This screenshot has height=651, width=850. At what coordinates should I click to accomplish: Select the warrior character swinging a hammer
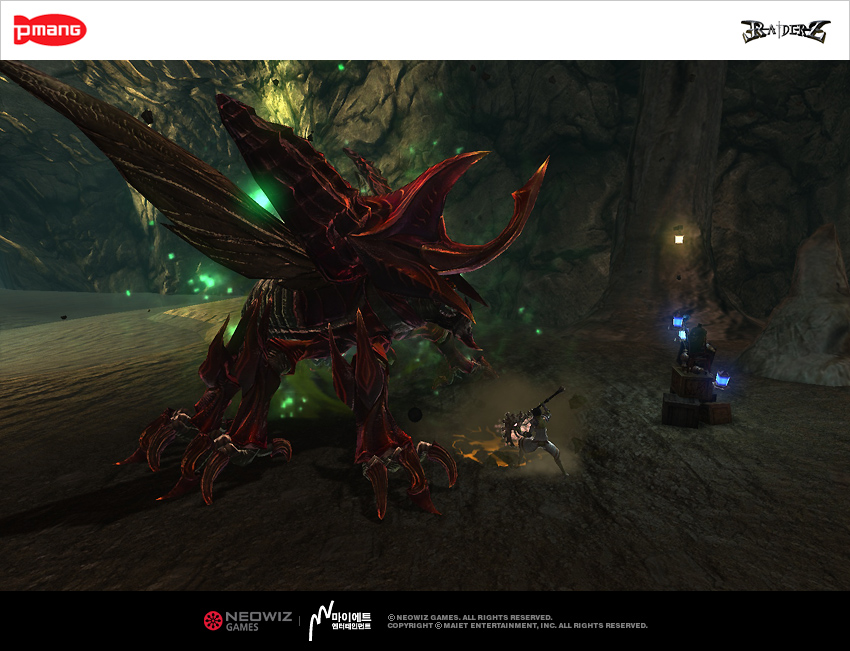pos(528,430)
